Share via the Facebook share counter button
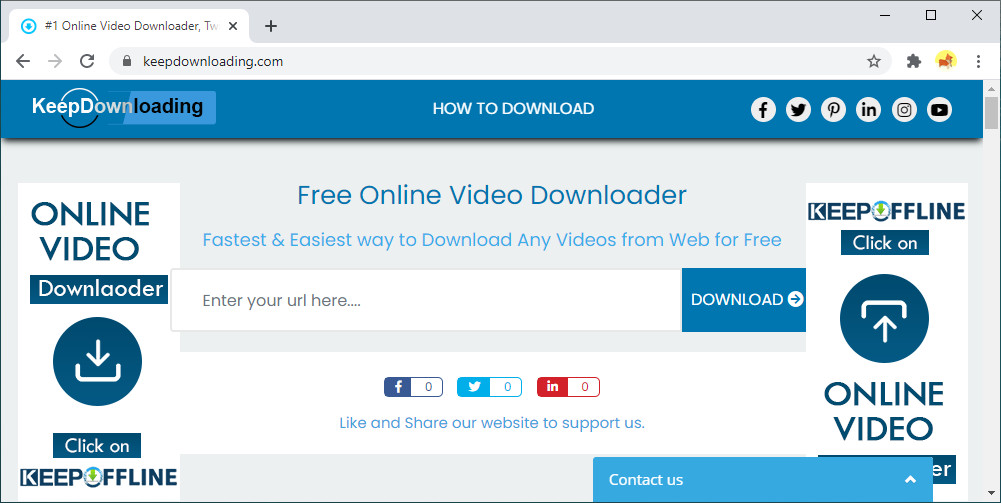Viewport: 1001px width, 503px height. pos(413,387)
